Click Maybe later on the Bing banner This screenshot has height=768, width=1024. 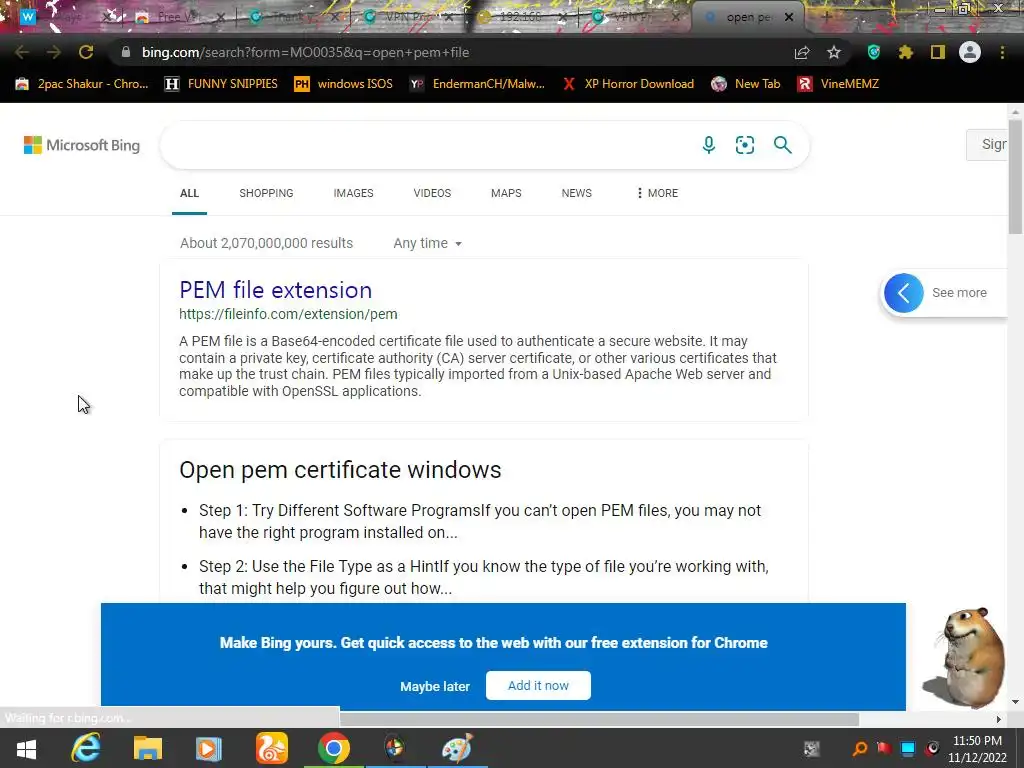point(435,686)
